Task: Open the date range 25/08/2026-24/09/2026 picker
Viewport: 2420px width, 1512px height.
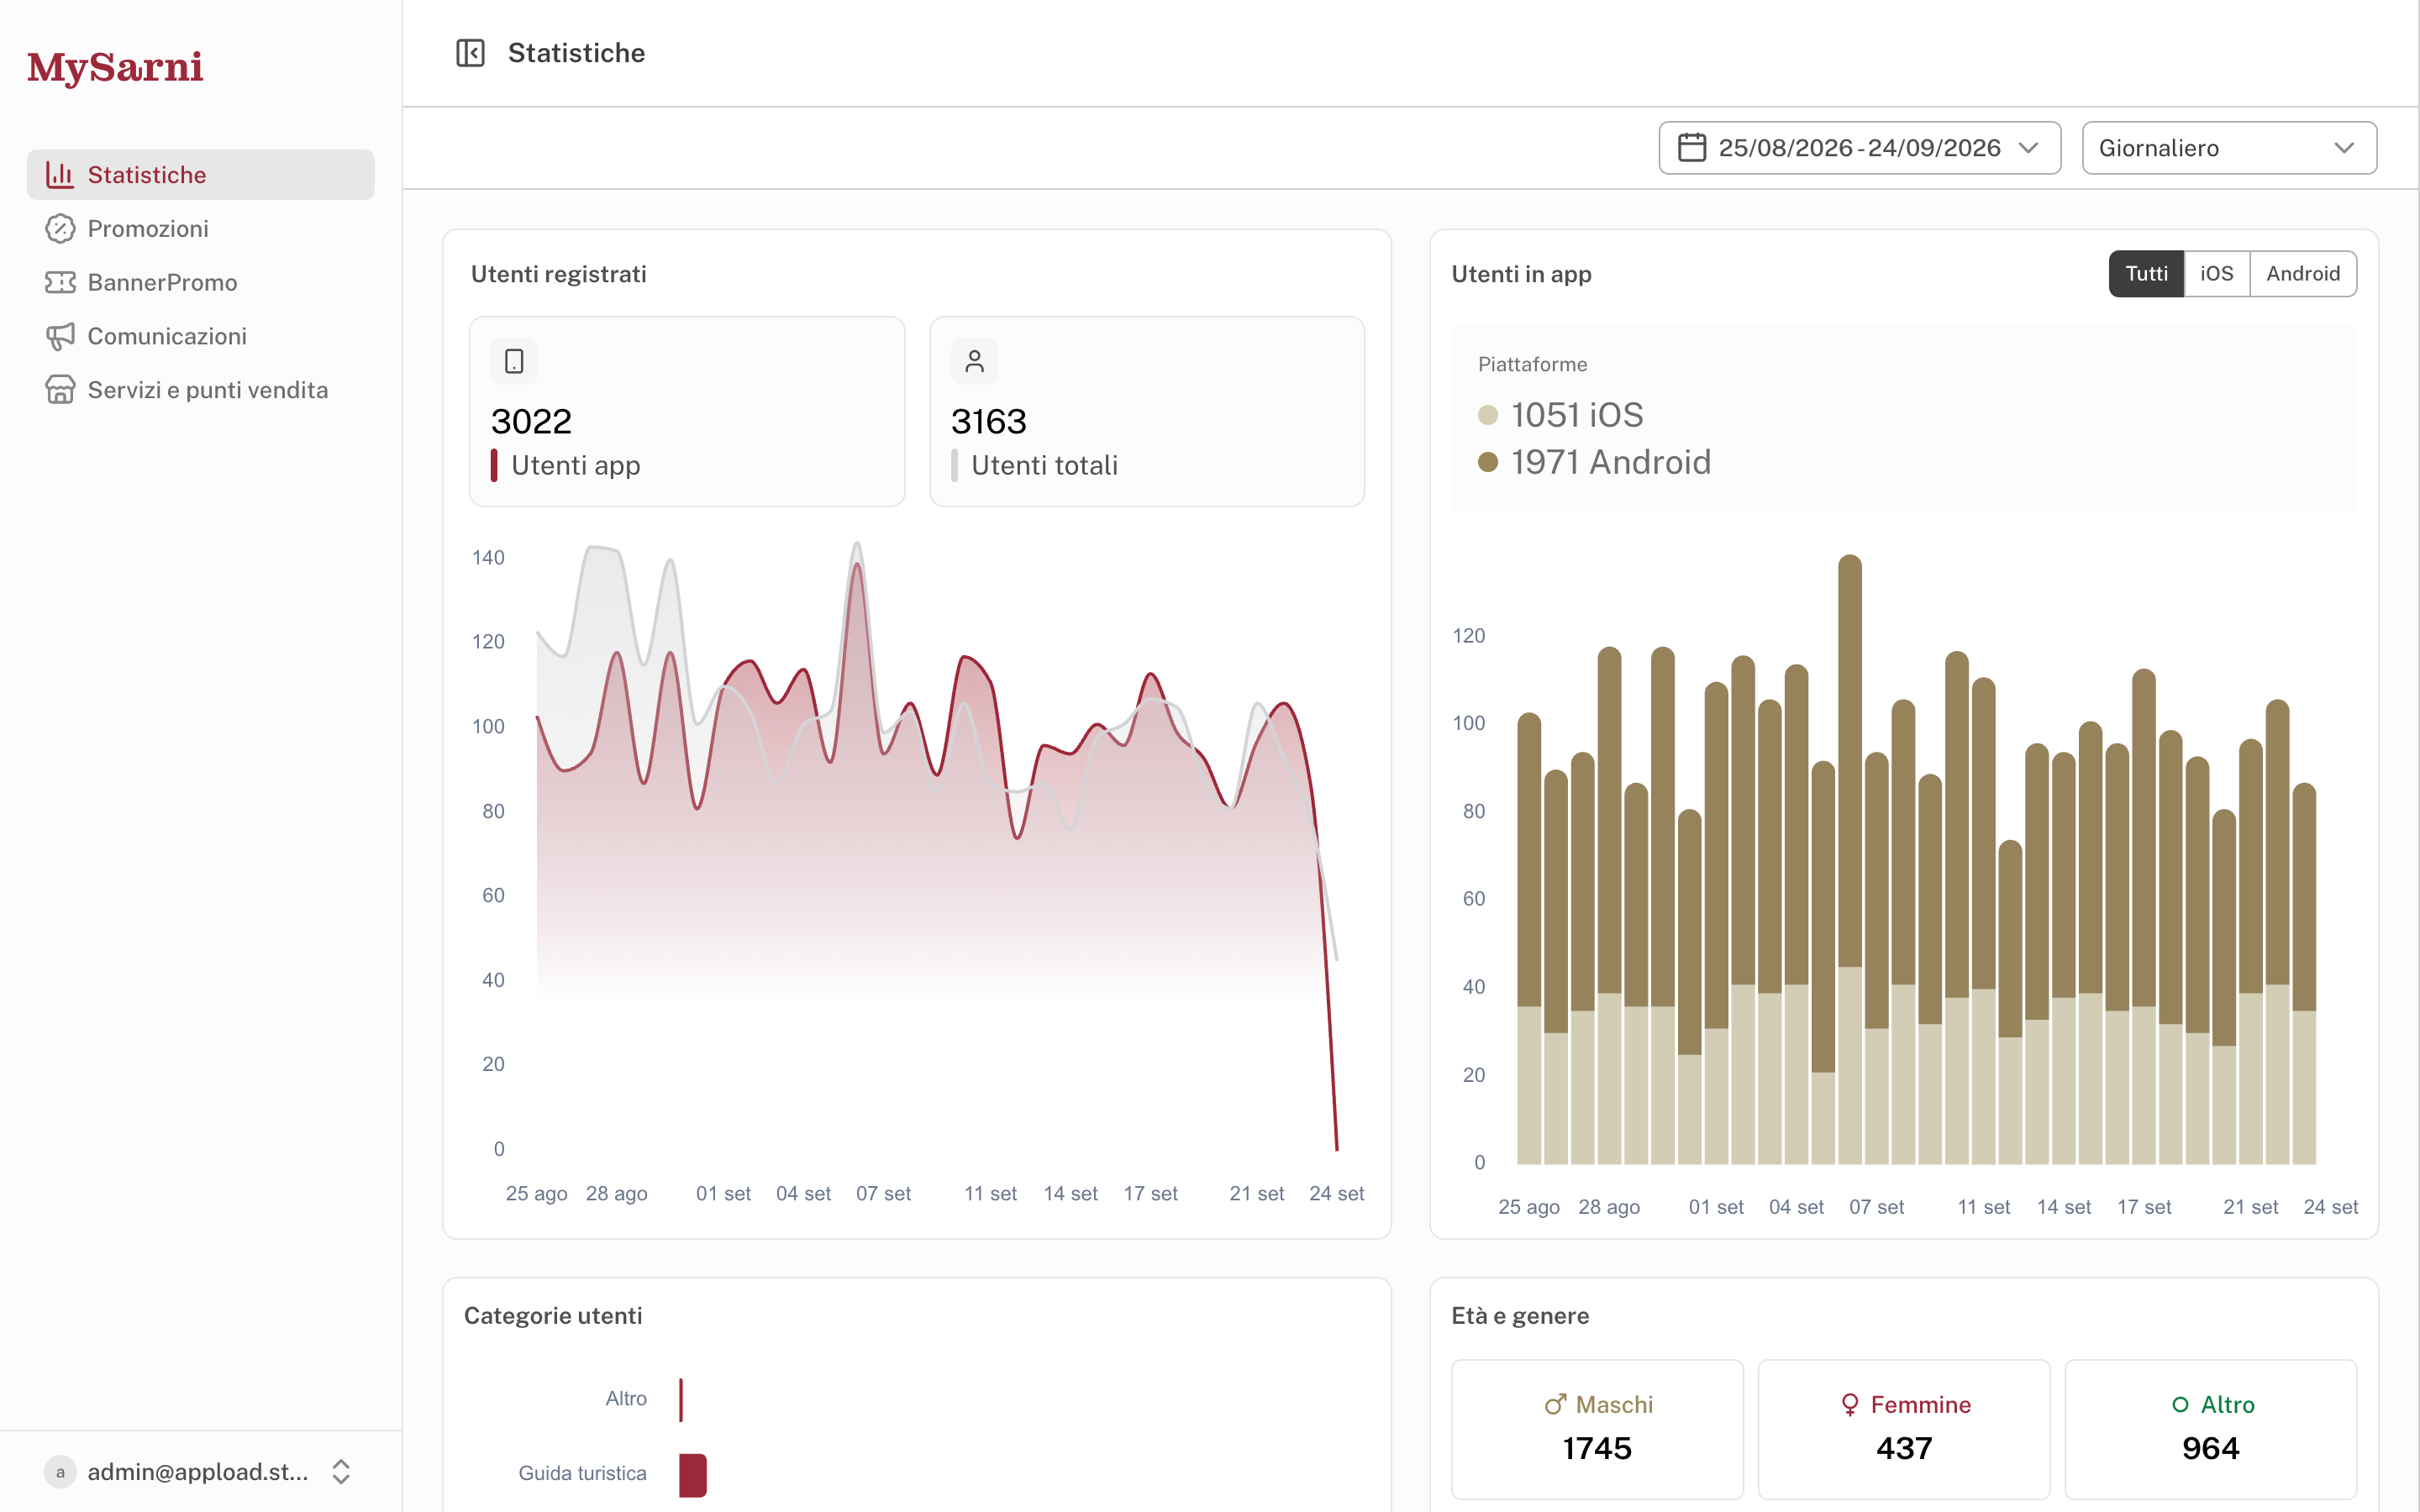Action: pos(1860,148)
